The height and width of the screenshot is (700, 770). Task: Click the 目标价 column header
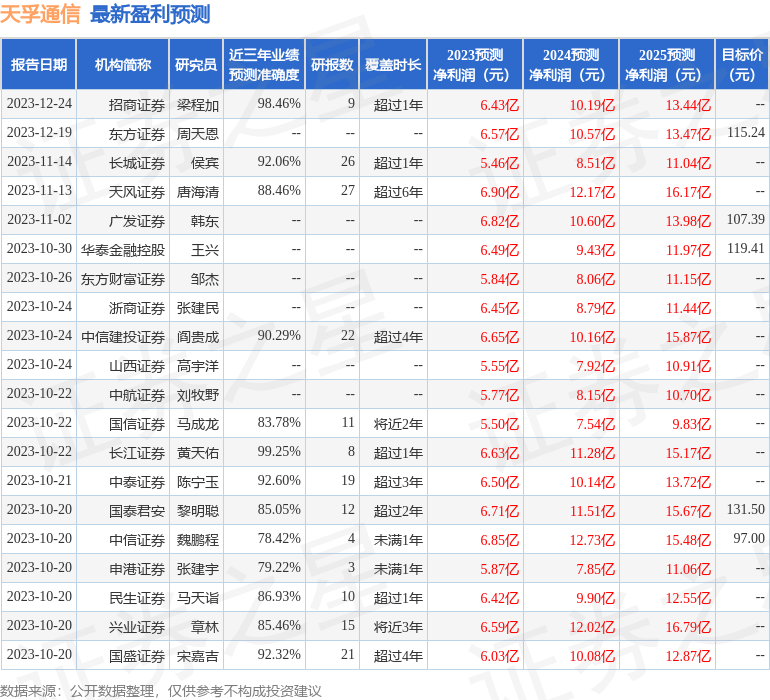[742, 64]
